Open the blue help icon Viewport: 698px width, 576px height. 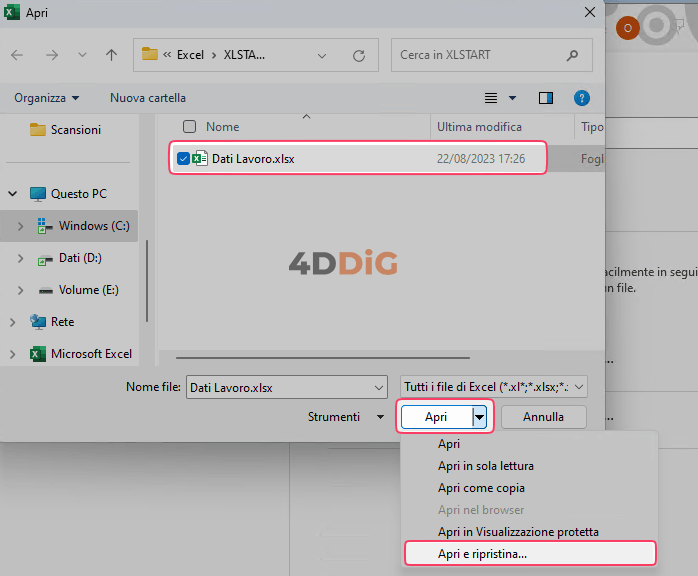582,98
